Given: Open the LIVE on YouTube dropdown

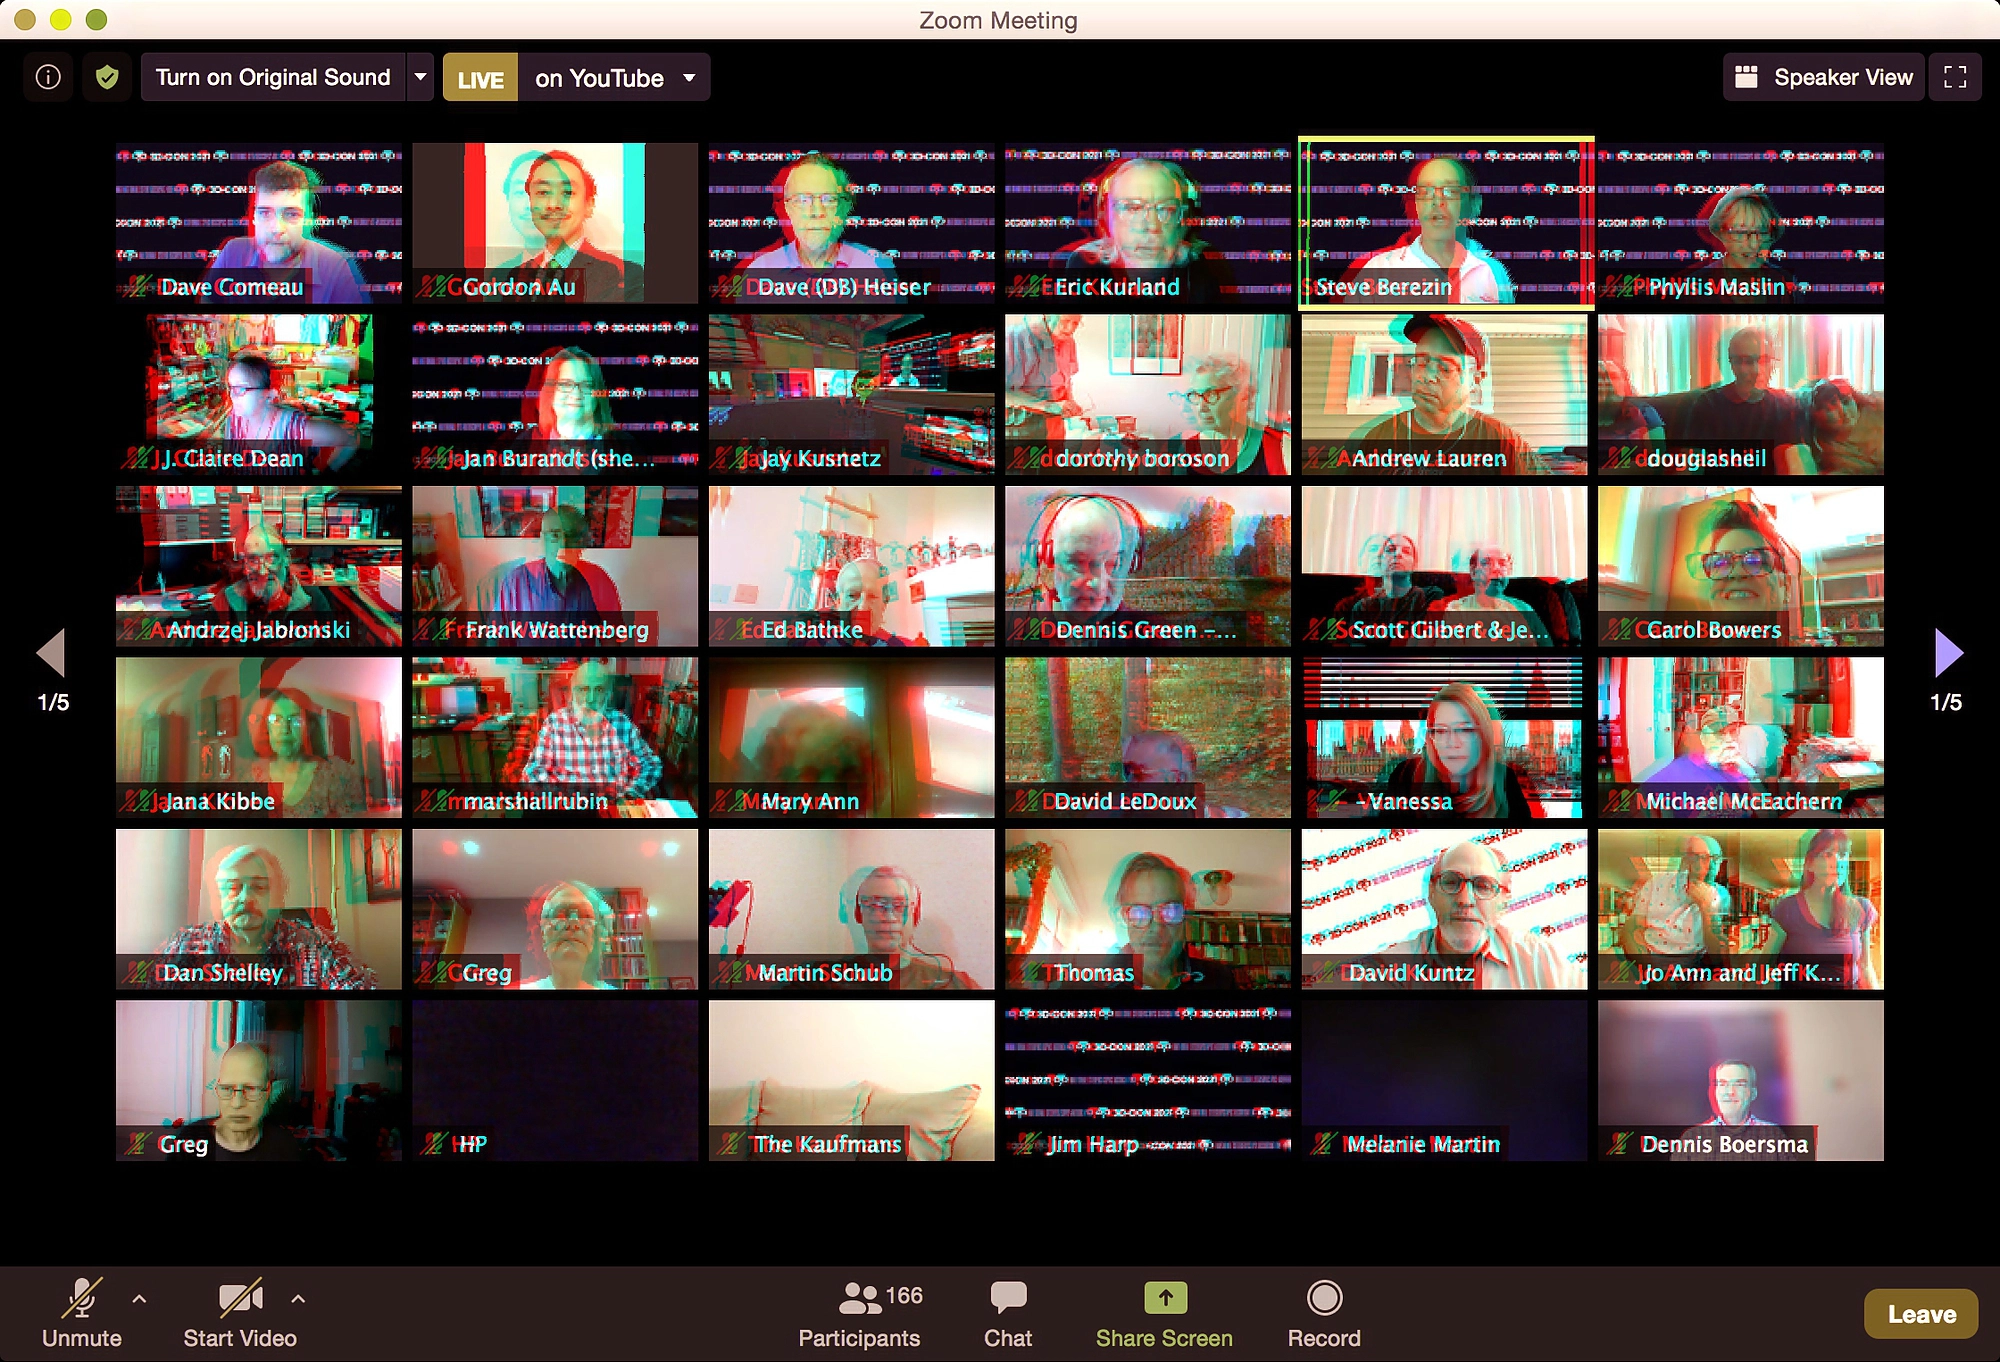Looking at the screenshot, I should (689, 77).
